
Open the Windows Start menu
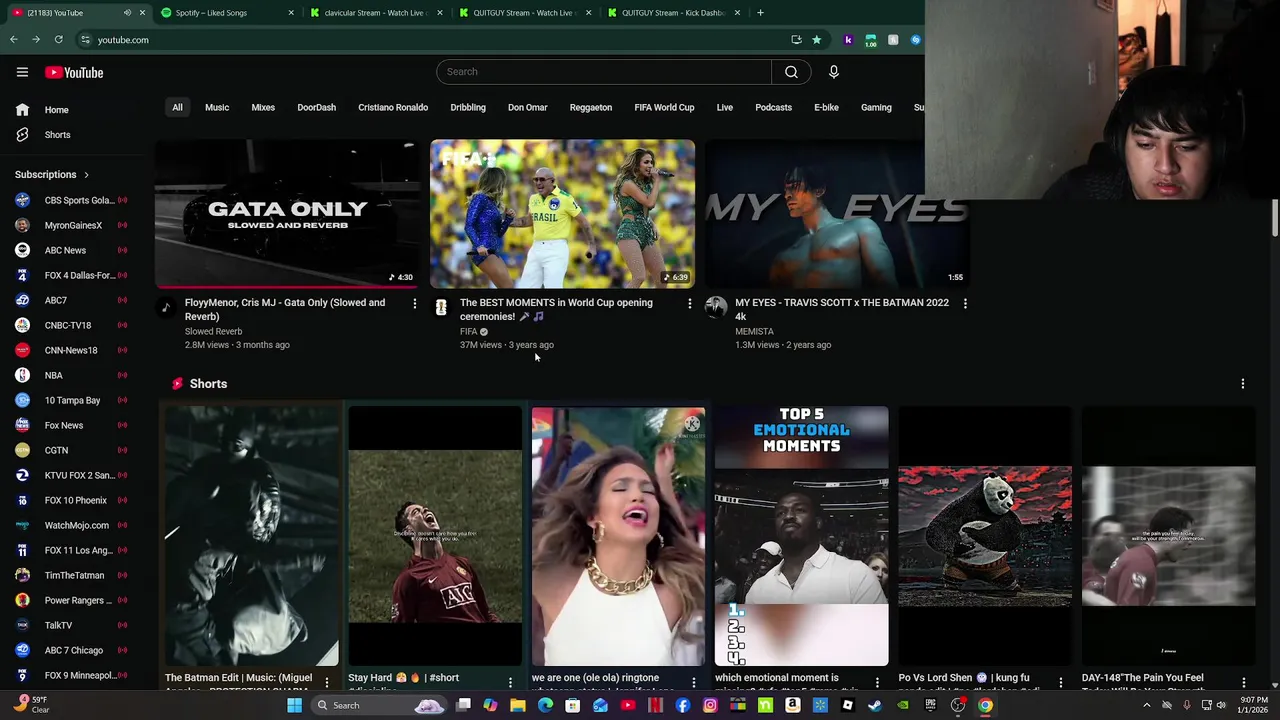click(294, 706)
